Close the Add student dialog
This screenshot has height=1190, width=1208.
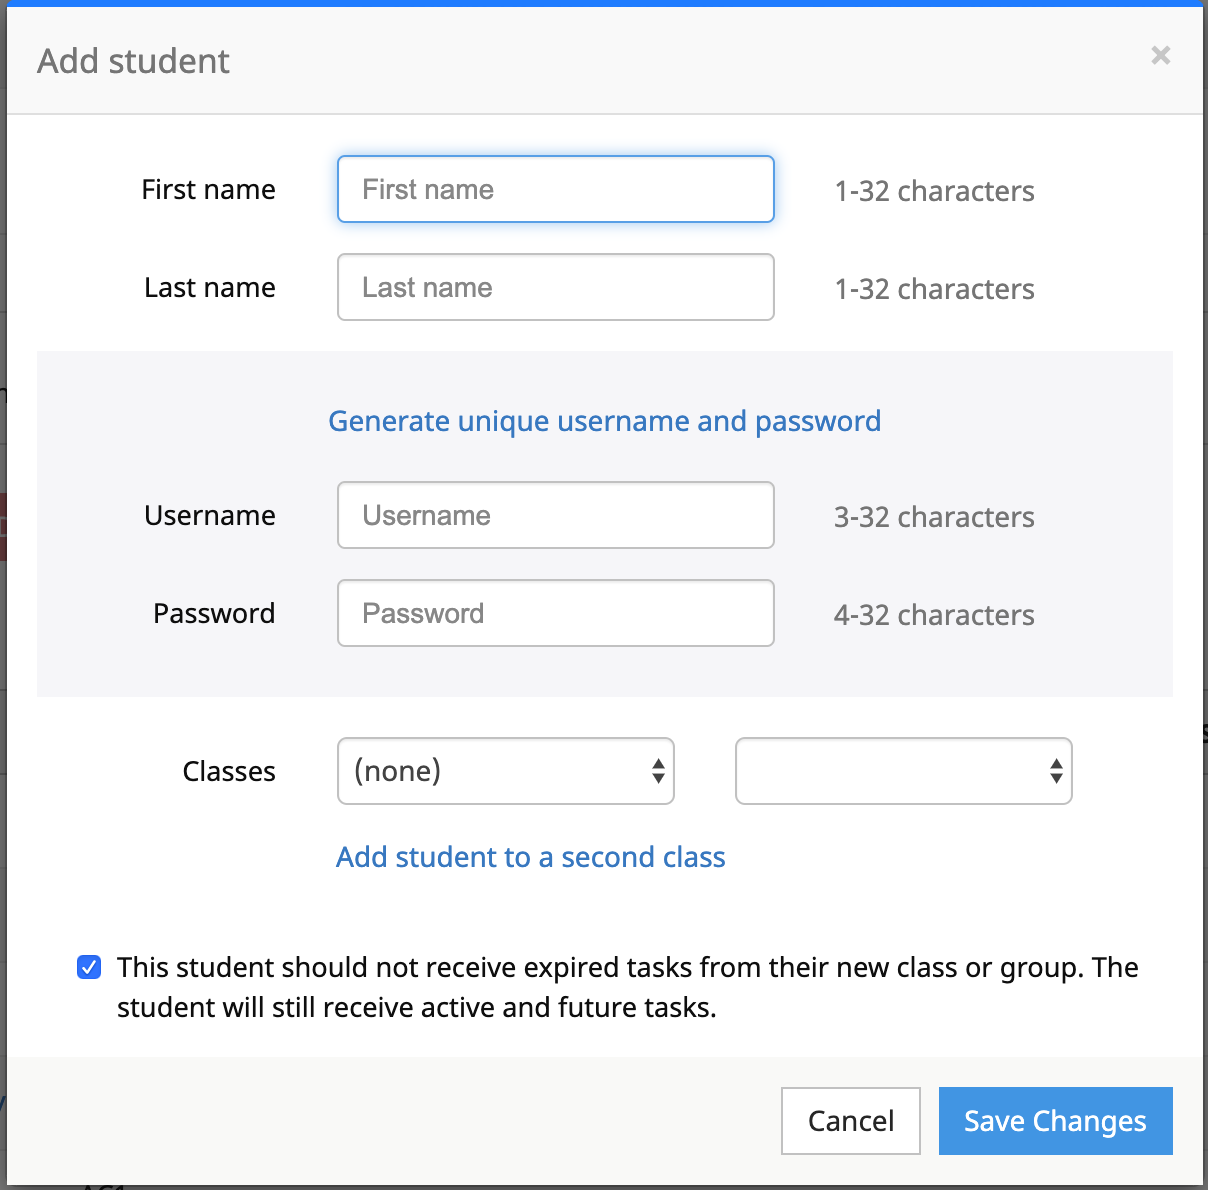pyautogui.click(x=1160, y=56)
